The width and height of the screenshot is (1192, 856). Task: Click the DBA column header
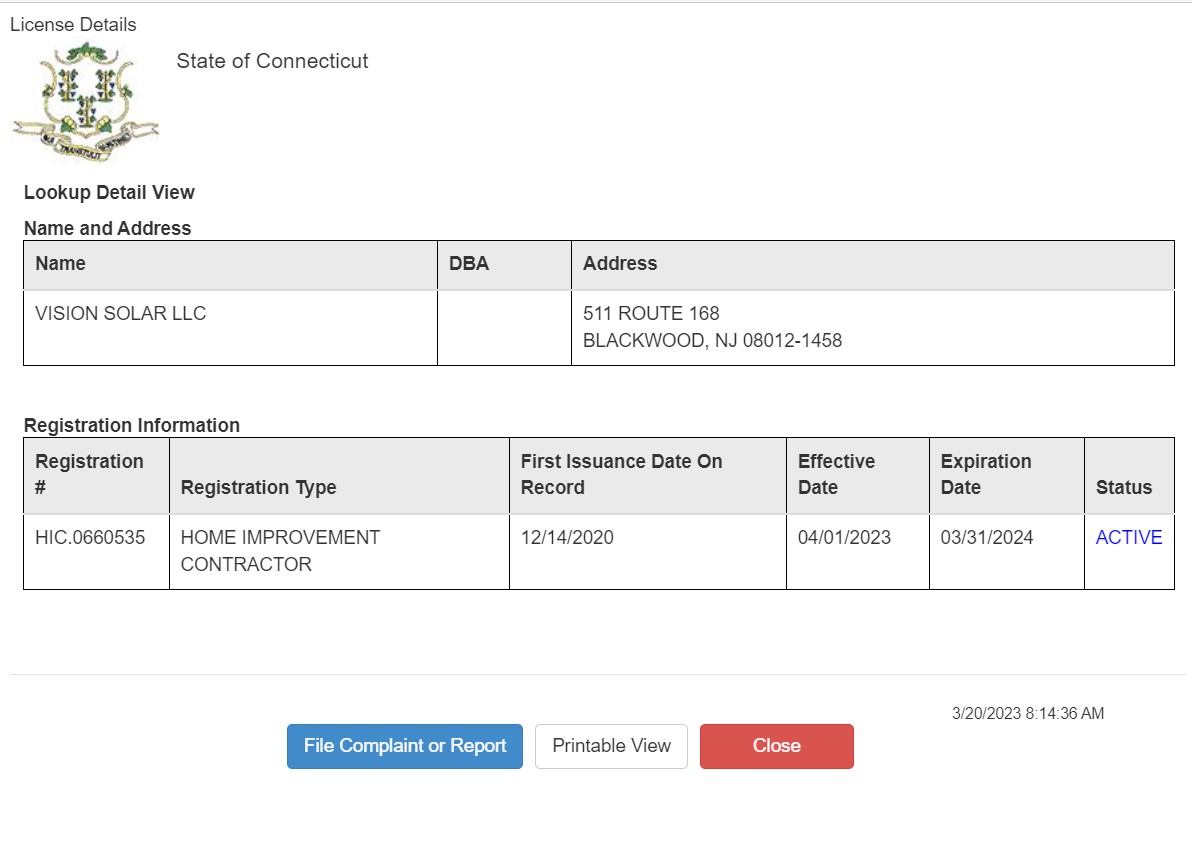[x=469, y=264]
